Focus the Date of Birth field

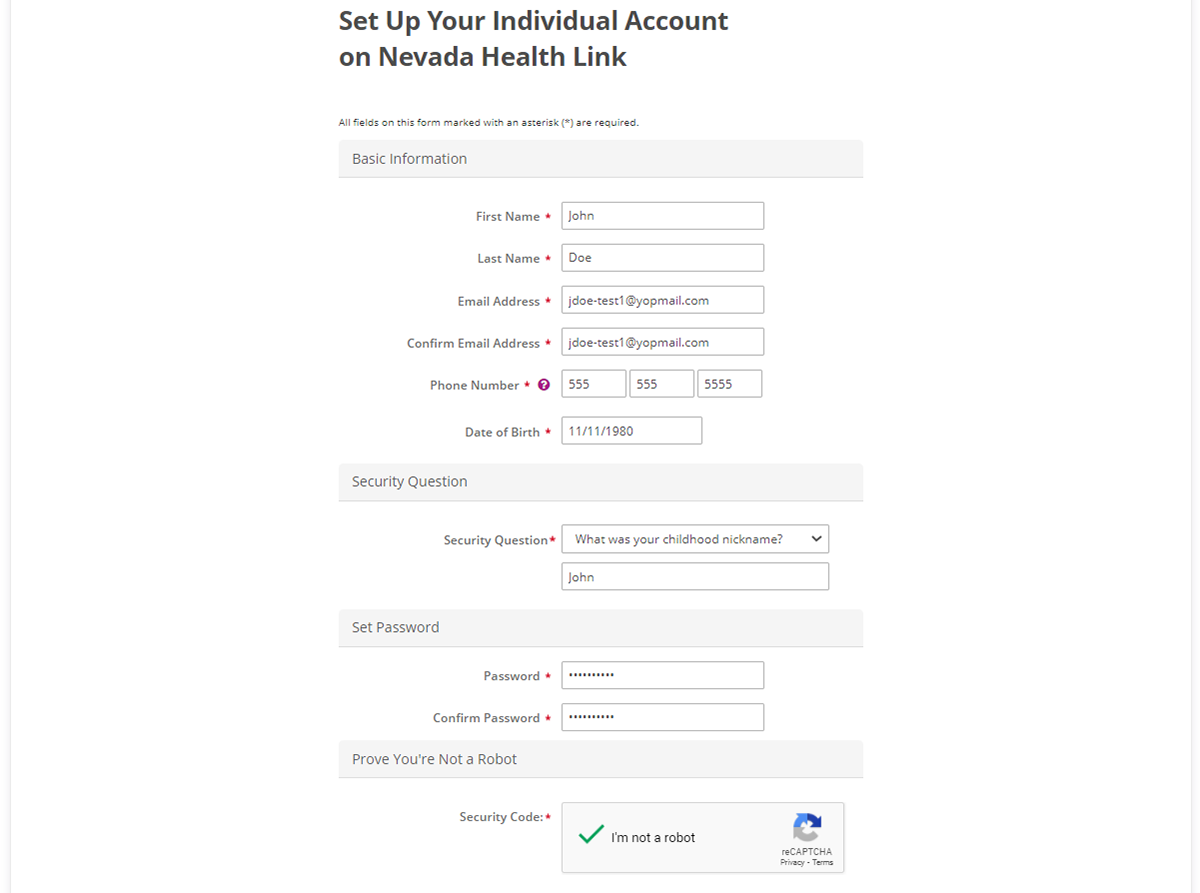tap(632, 431)
